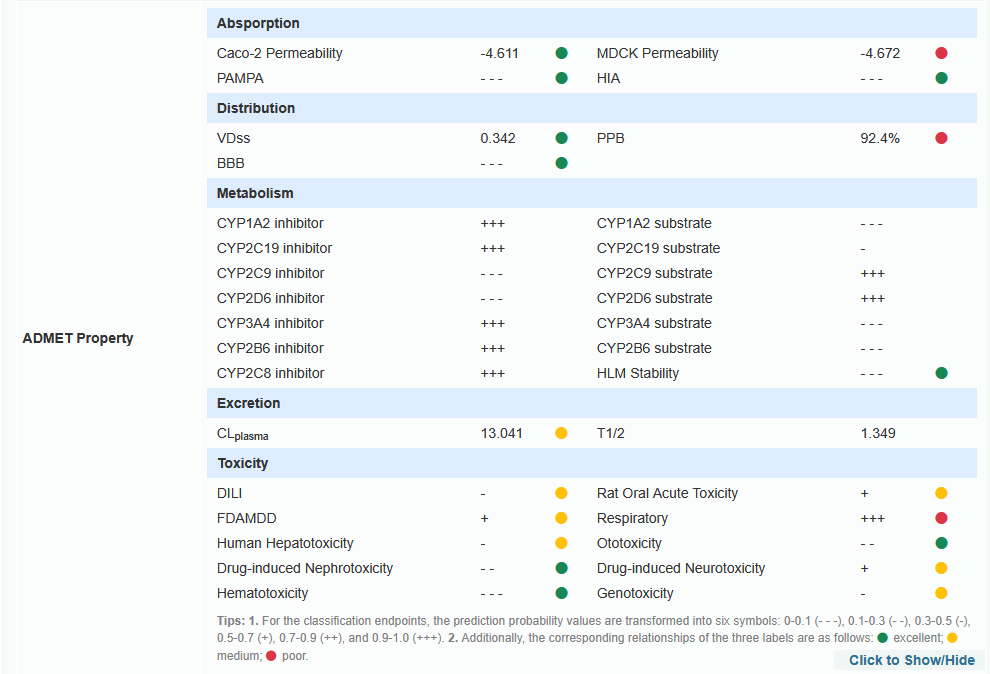Select the Metabolism section header
The width and height of the screenshot is (990, 674).
click(255, 193)
